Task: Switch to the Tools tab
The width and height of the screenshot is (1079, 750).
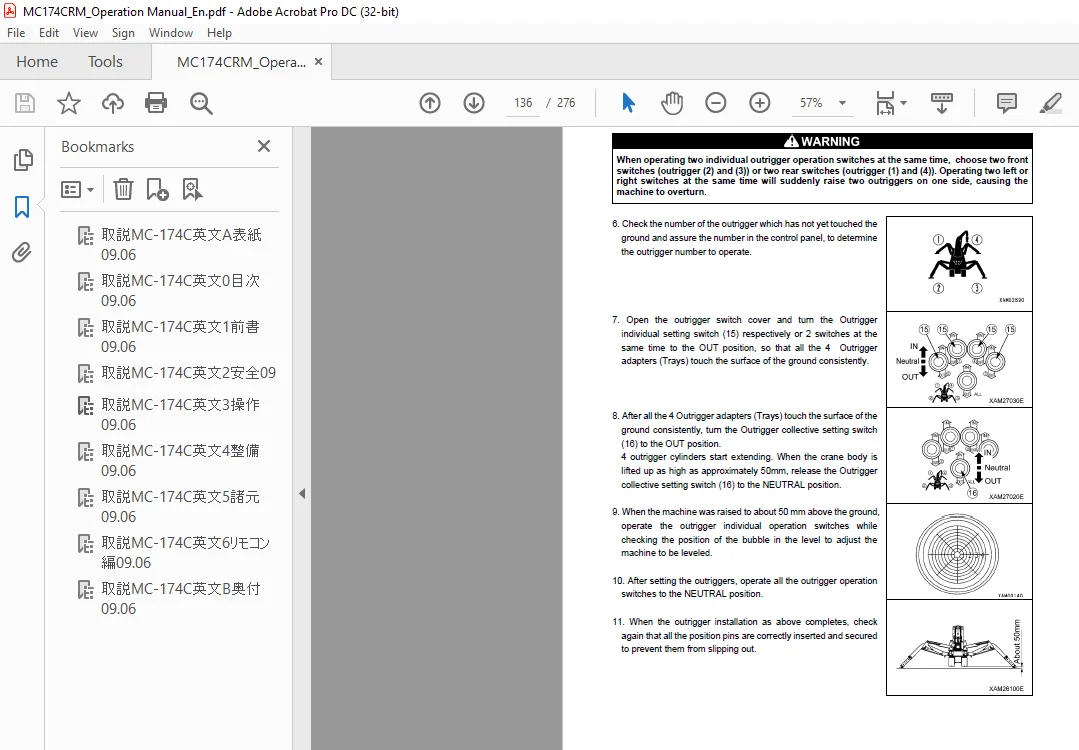Action: click(x=105, y=62)
